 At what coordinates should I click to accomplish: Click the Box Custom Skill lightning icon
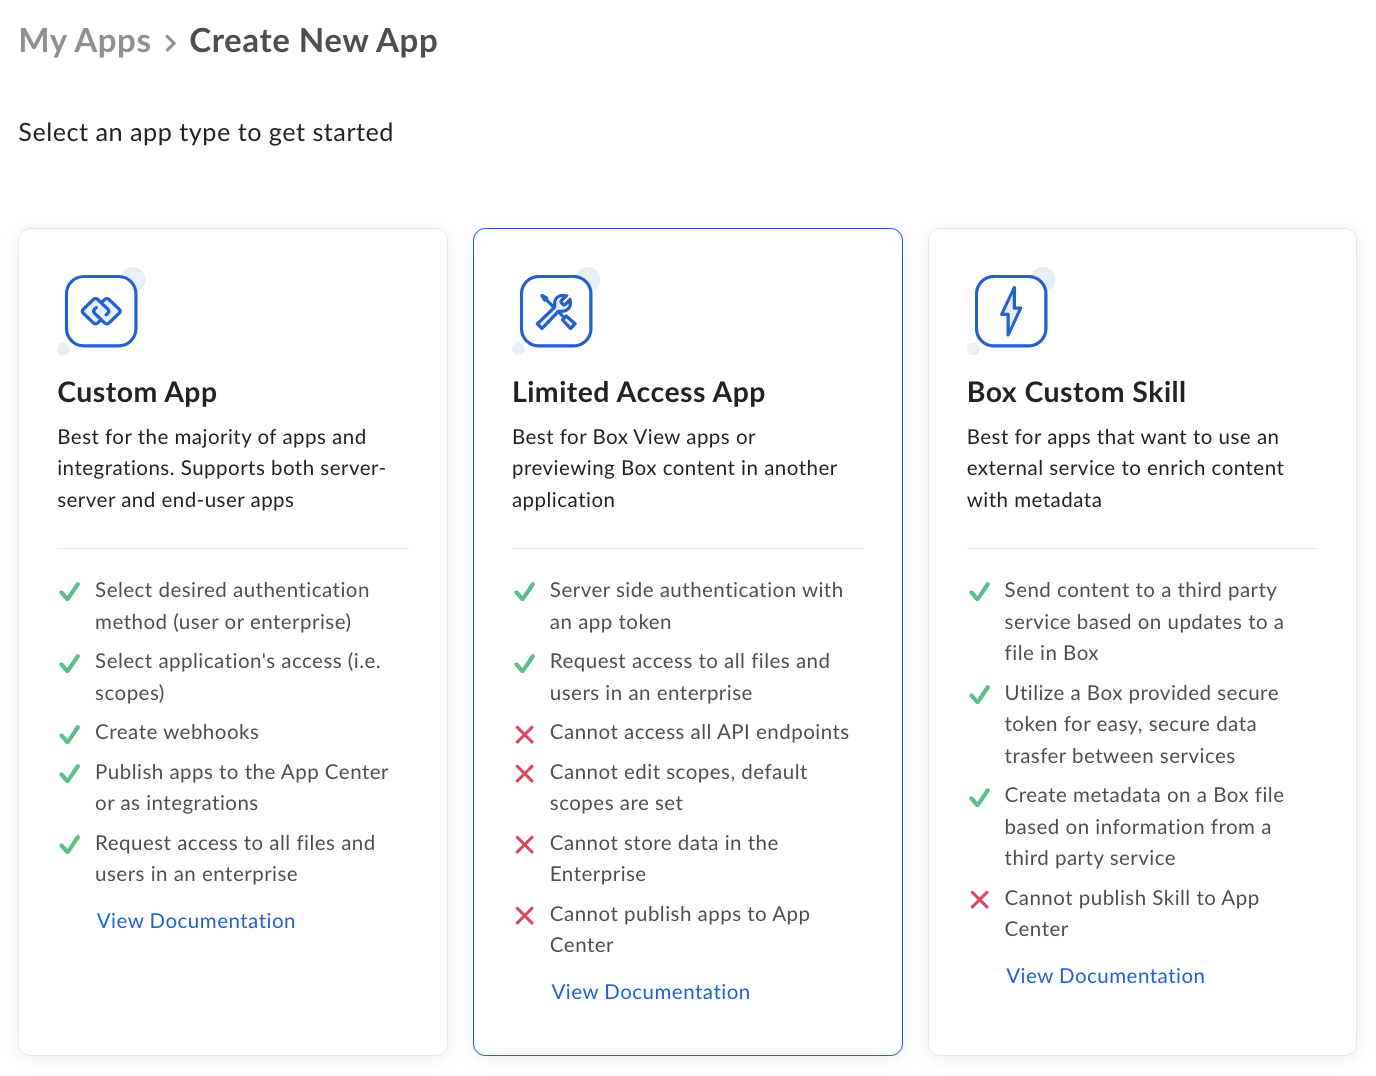coord(1011,311)
